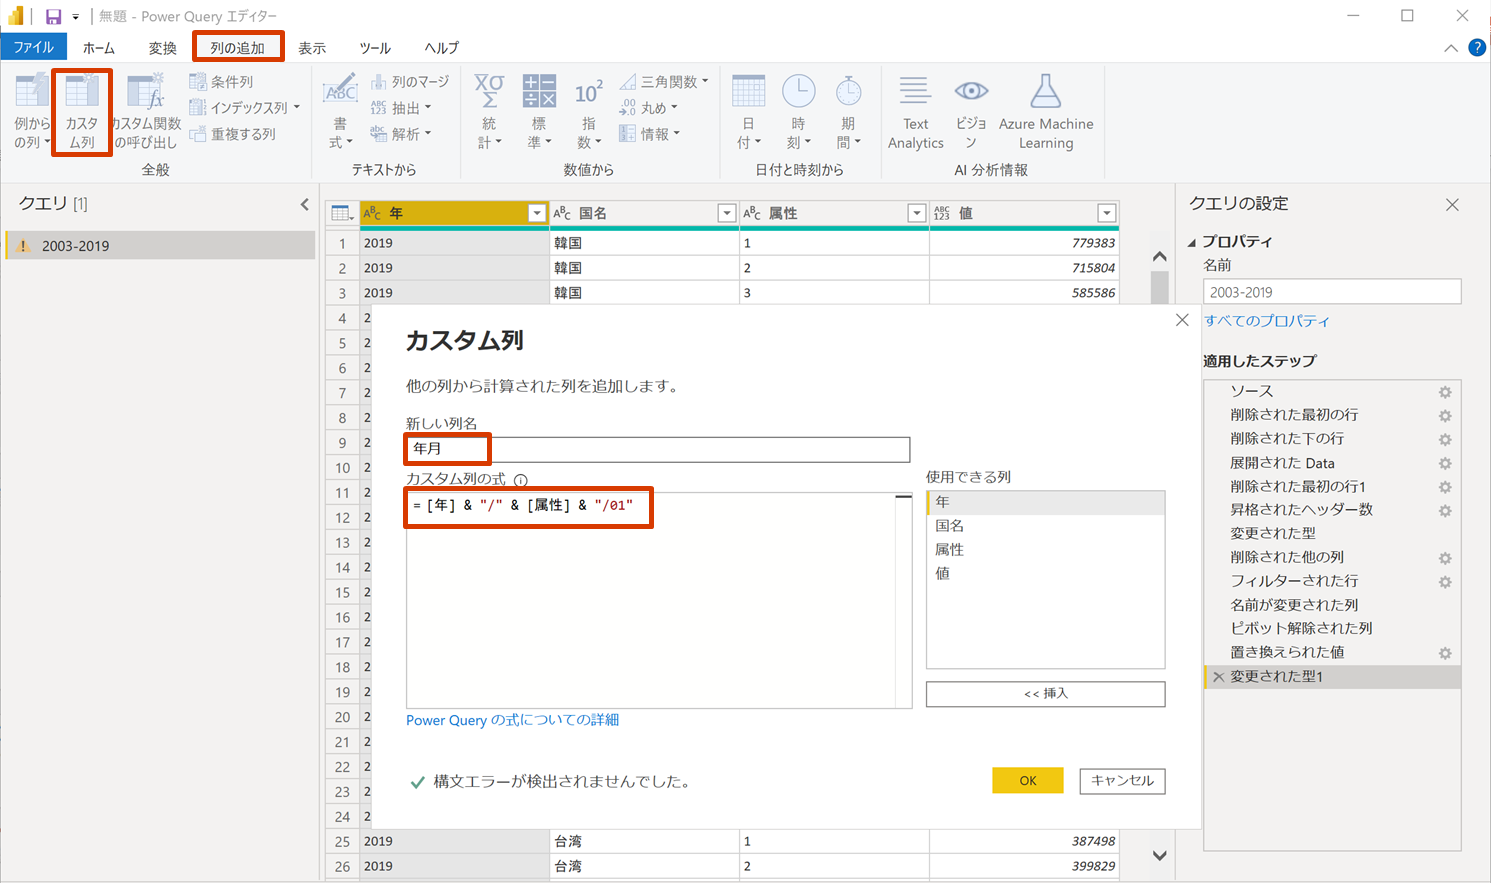This screenshot has width=1491, height=883.
Task: Expand the 三角関数 dropdown
Action: coord(705,82)
